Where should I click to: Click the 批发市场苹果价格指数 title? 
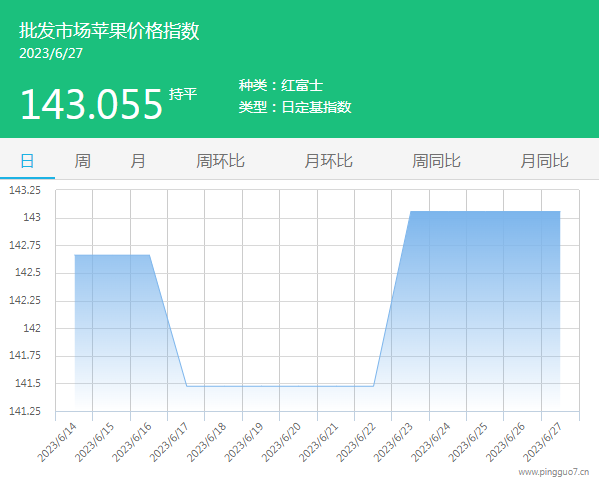point(109,31)
